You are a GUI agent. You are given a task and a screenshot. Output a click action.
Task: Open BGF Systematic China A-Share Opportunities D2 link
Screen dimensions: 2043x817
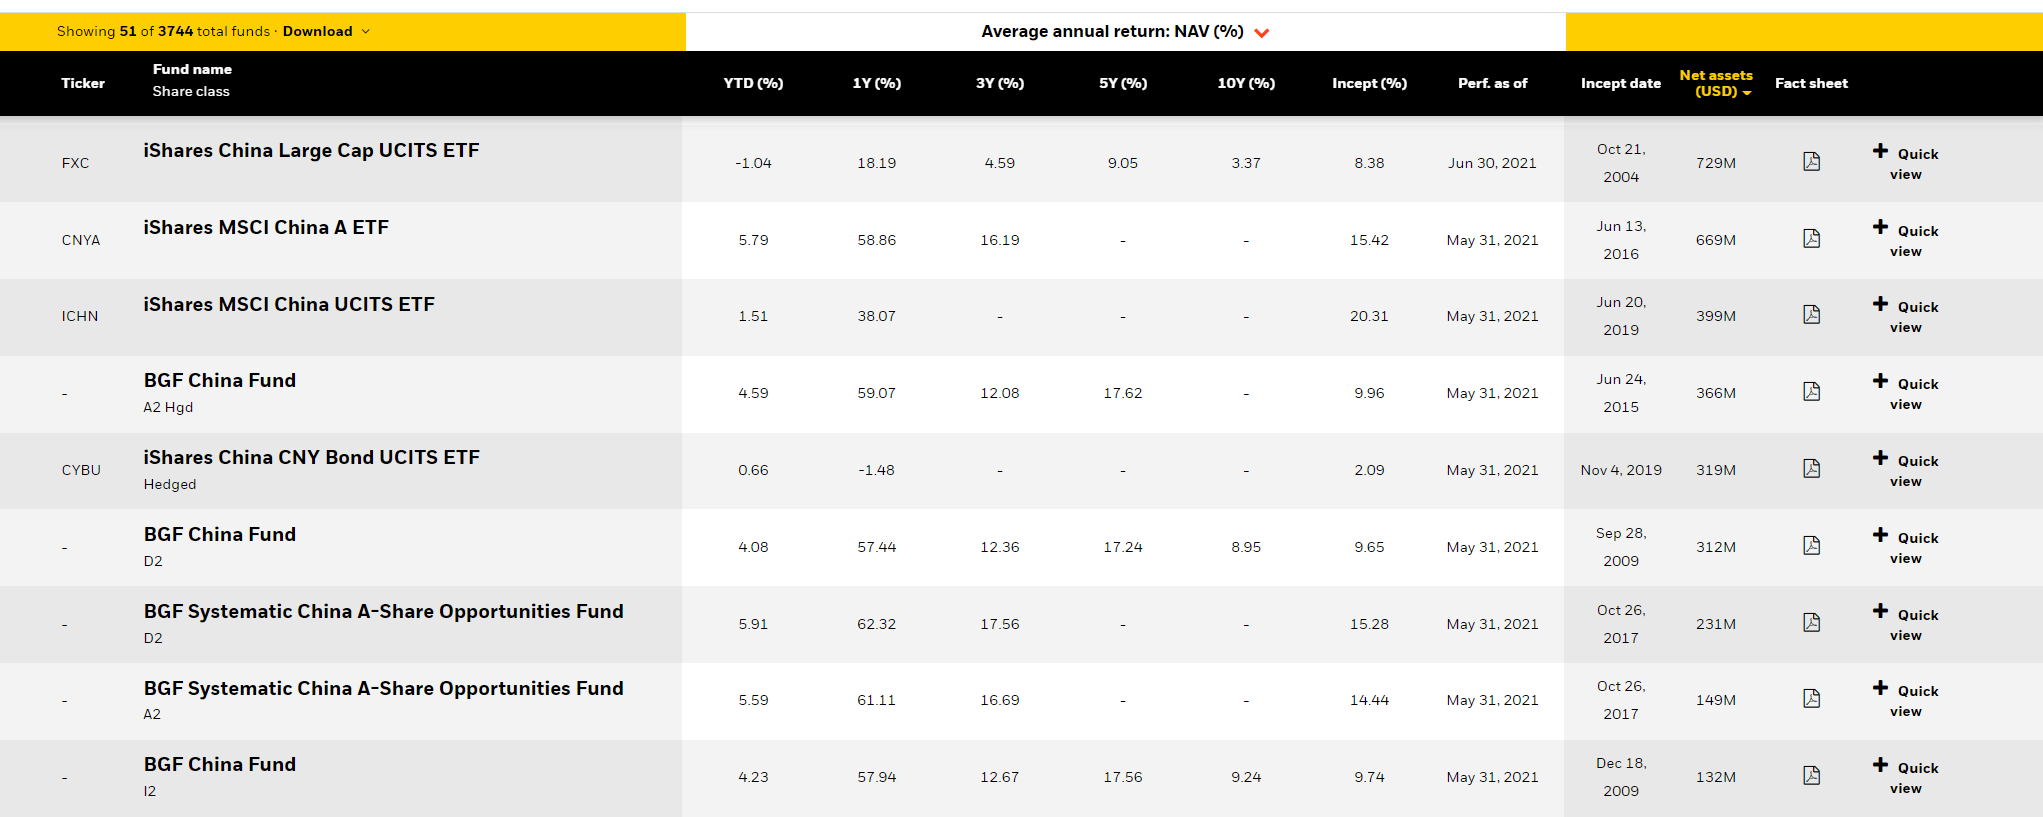(x=383, y=612)
